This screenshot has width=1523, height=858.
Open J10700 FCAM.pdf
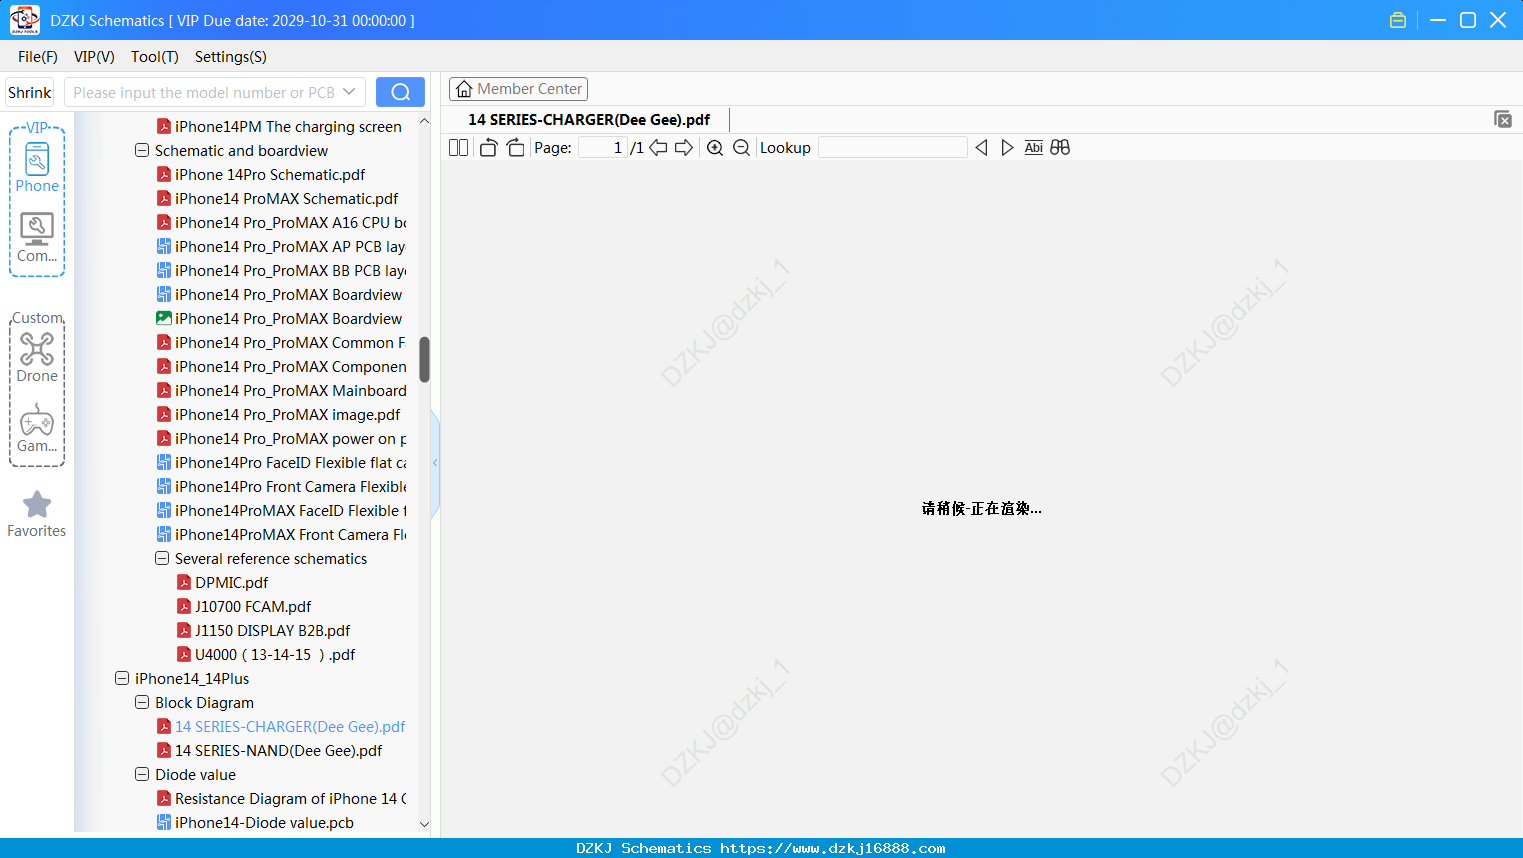click(244, 607)
